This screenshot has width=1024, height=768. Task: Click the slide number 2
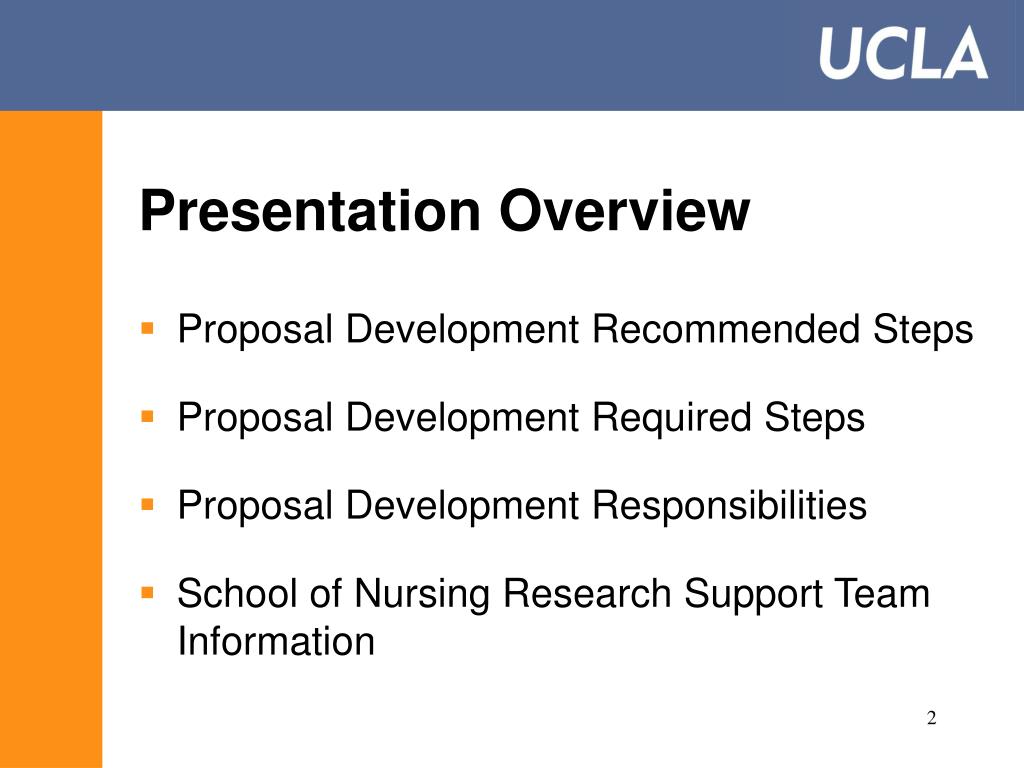point(931,718)
